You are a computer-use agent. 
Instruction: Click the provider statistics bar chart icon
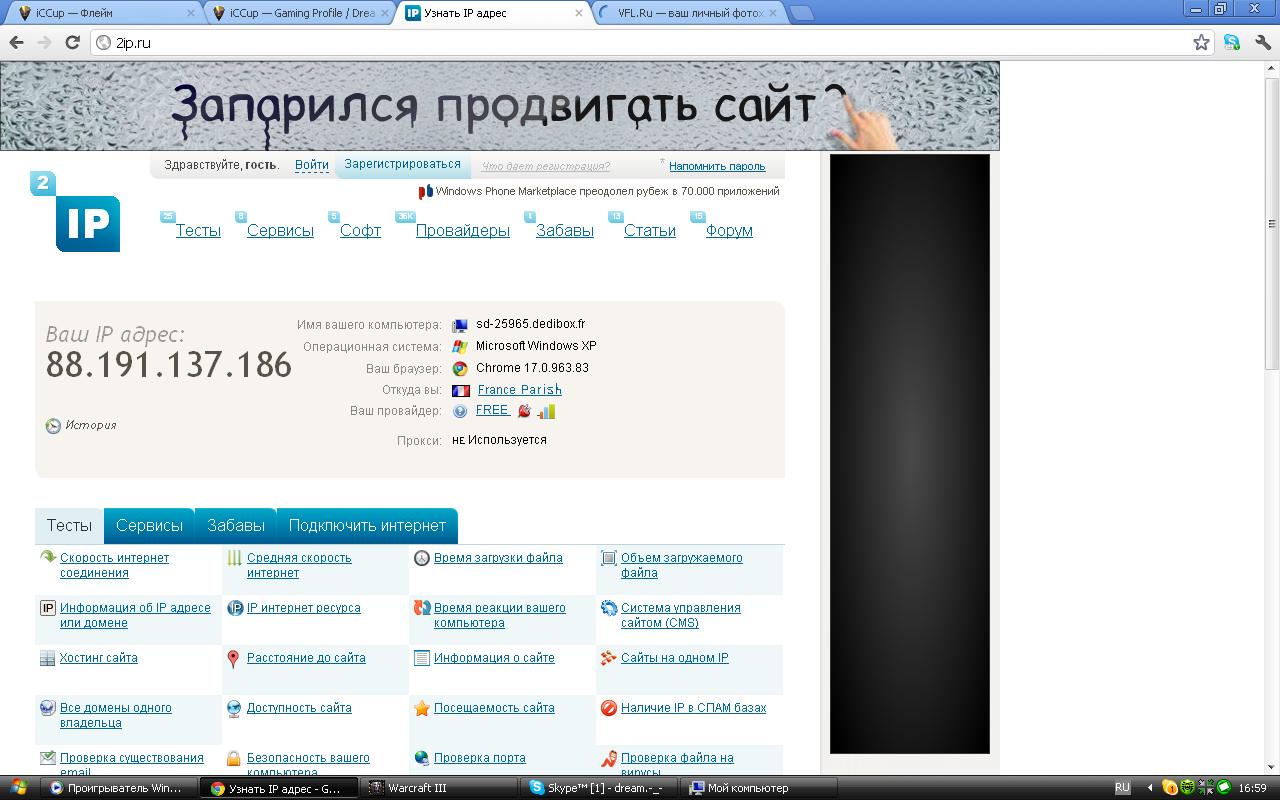pos(546,411)
